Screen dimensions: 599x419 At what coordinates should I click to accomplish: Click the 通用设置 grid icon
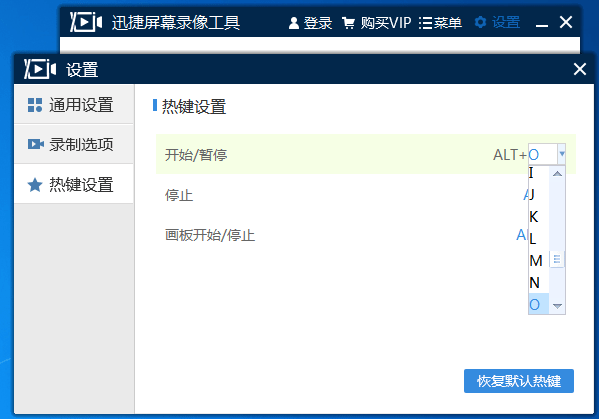pos(35,105)
